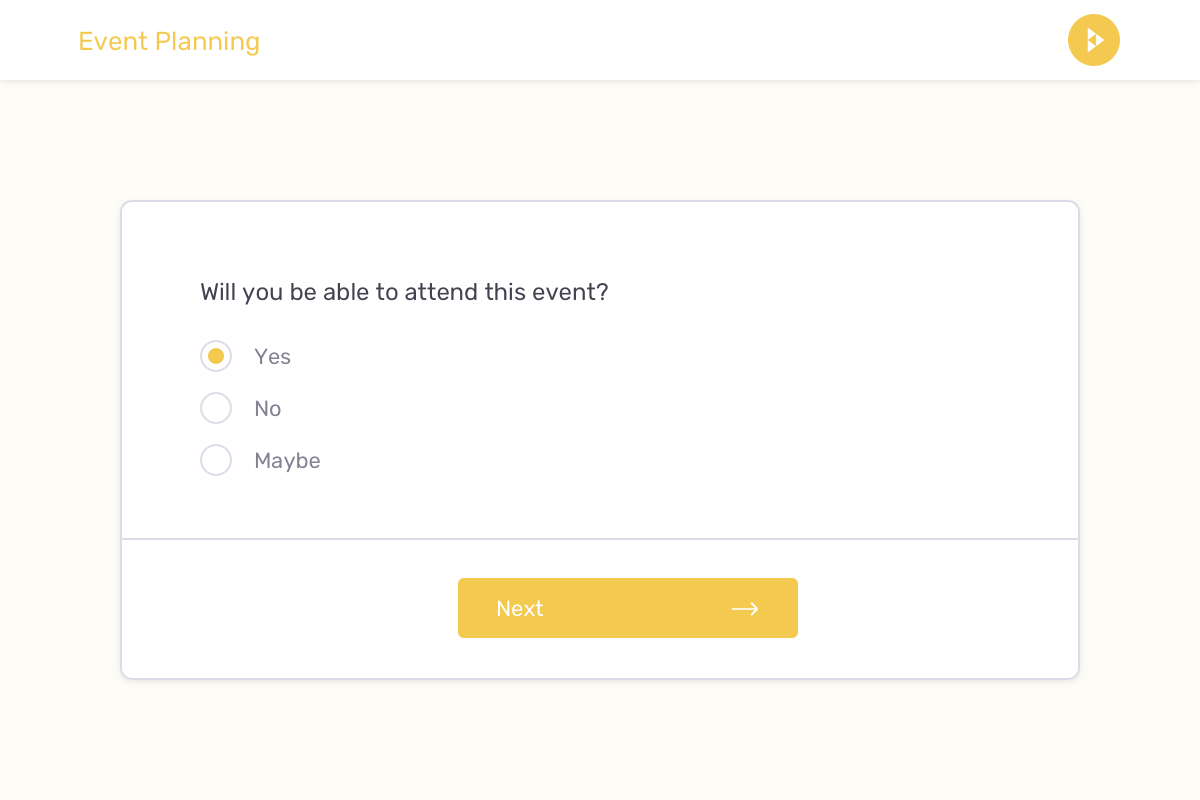Click the Yes label text
1200x800 pixels.
tap(274, 356)
